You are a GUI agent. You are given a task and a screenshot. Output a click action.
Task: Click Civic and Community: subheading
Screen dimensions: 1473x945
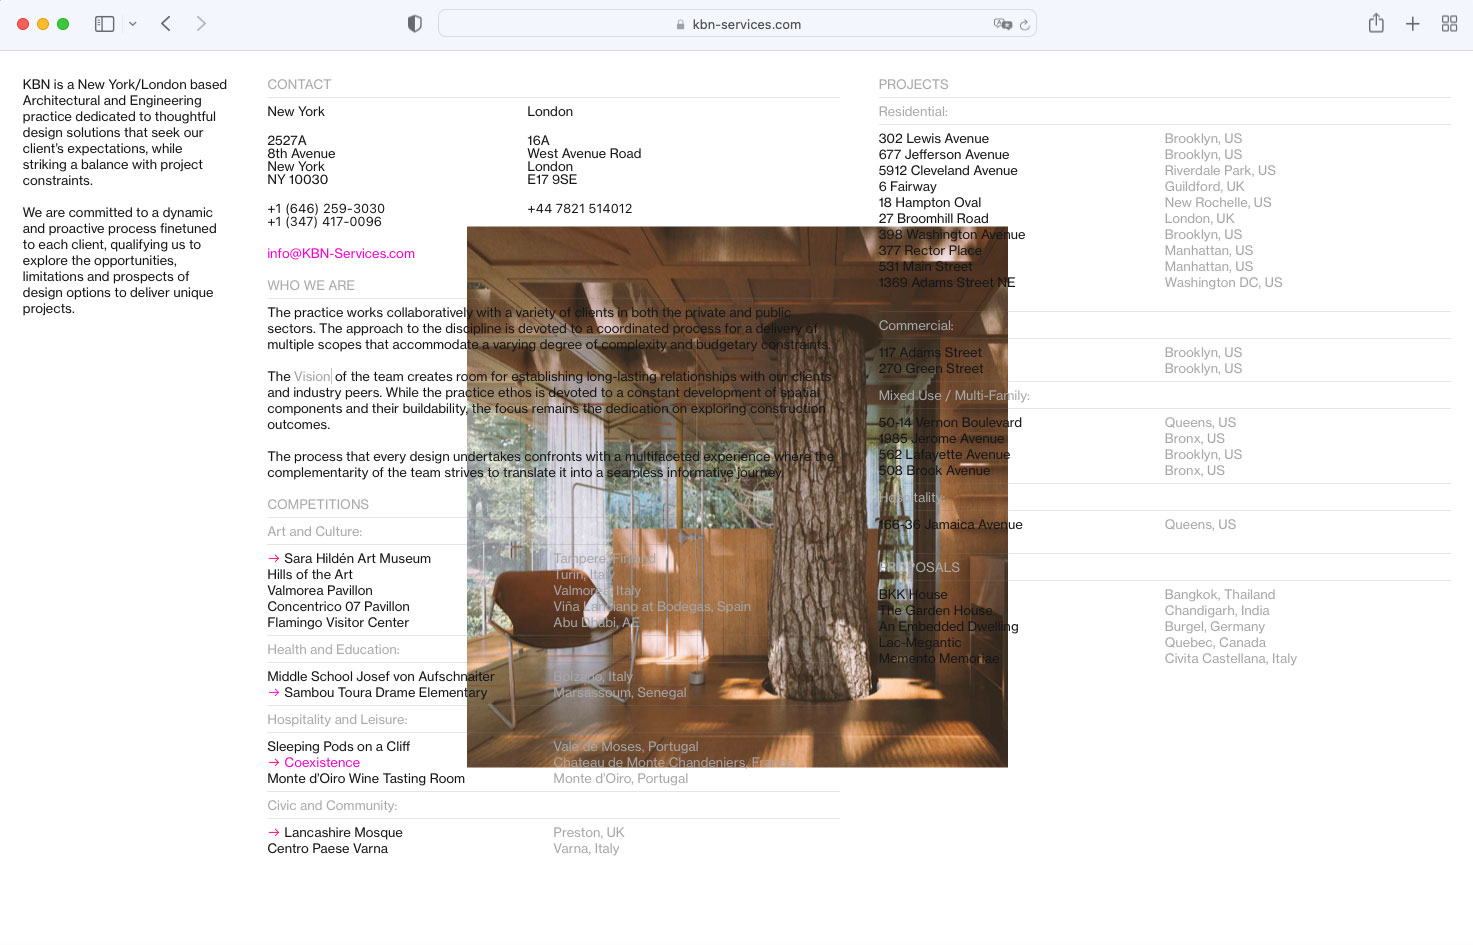pos(332,806)
